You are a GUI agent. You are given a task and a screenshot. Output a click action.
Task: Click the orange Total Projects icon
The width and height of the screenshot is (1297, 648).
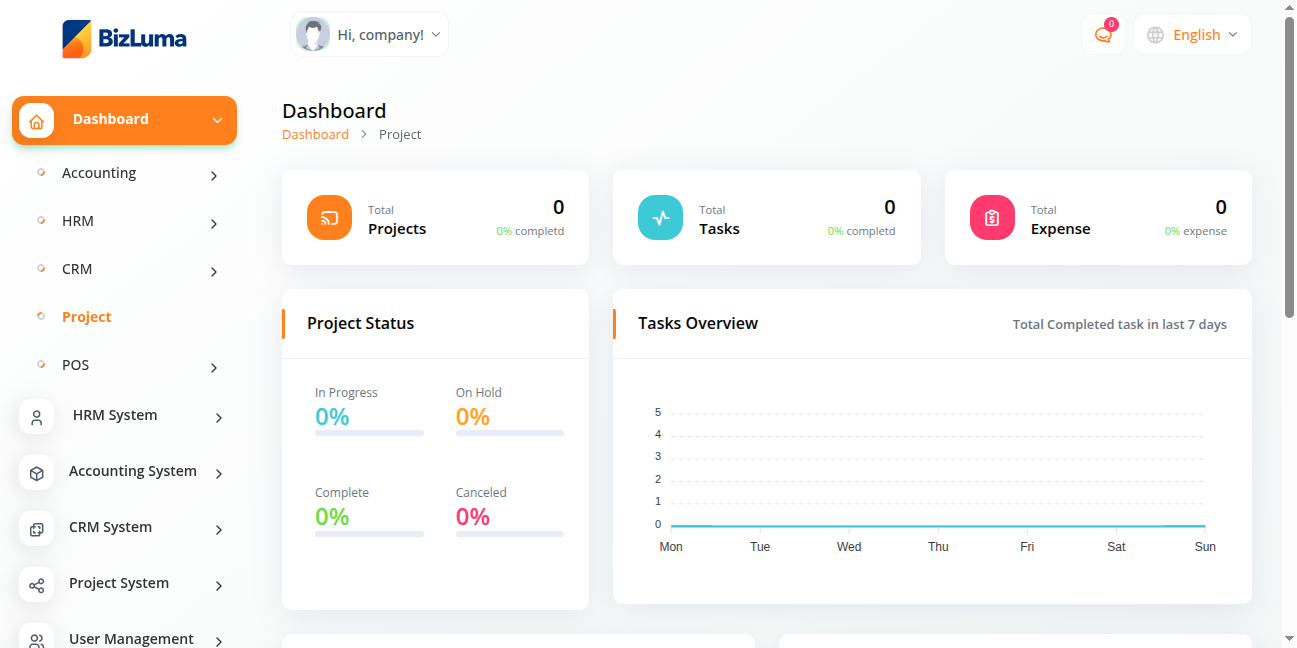[x=329, y=218]
